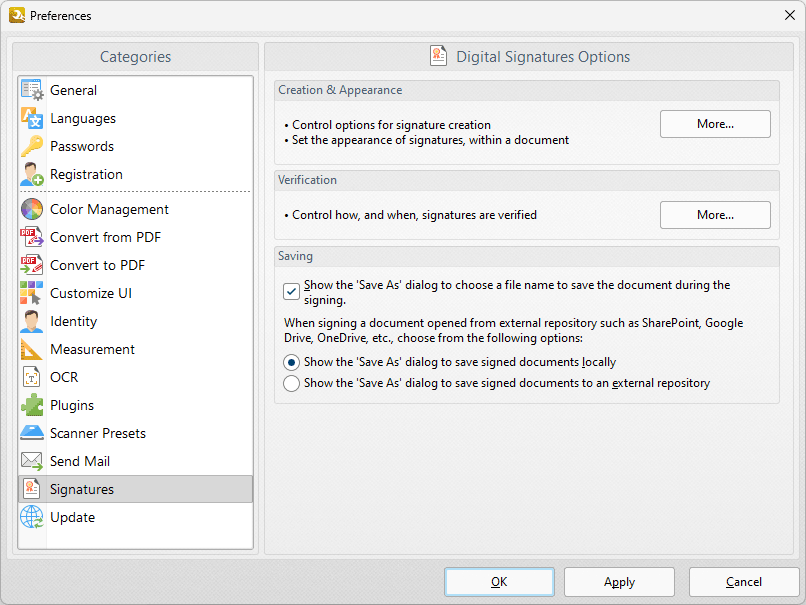Select the Languages translation icon
Image resolution: width=806 pixels, height=605 pixels.
click(x=32, y=118)
